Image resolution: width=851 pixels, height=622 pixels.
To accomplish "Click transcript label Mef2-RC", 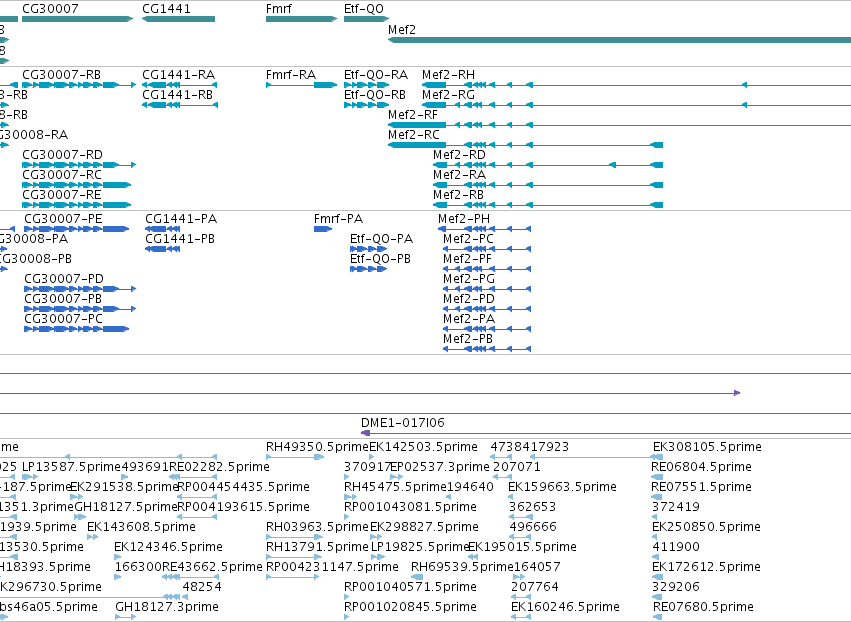I will [414, 135].
